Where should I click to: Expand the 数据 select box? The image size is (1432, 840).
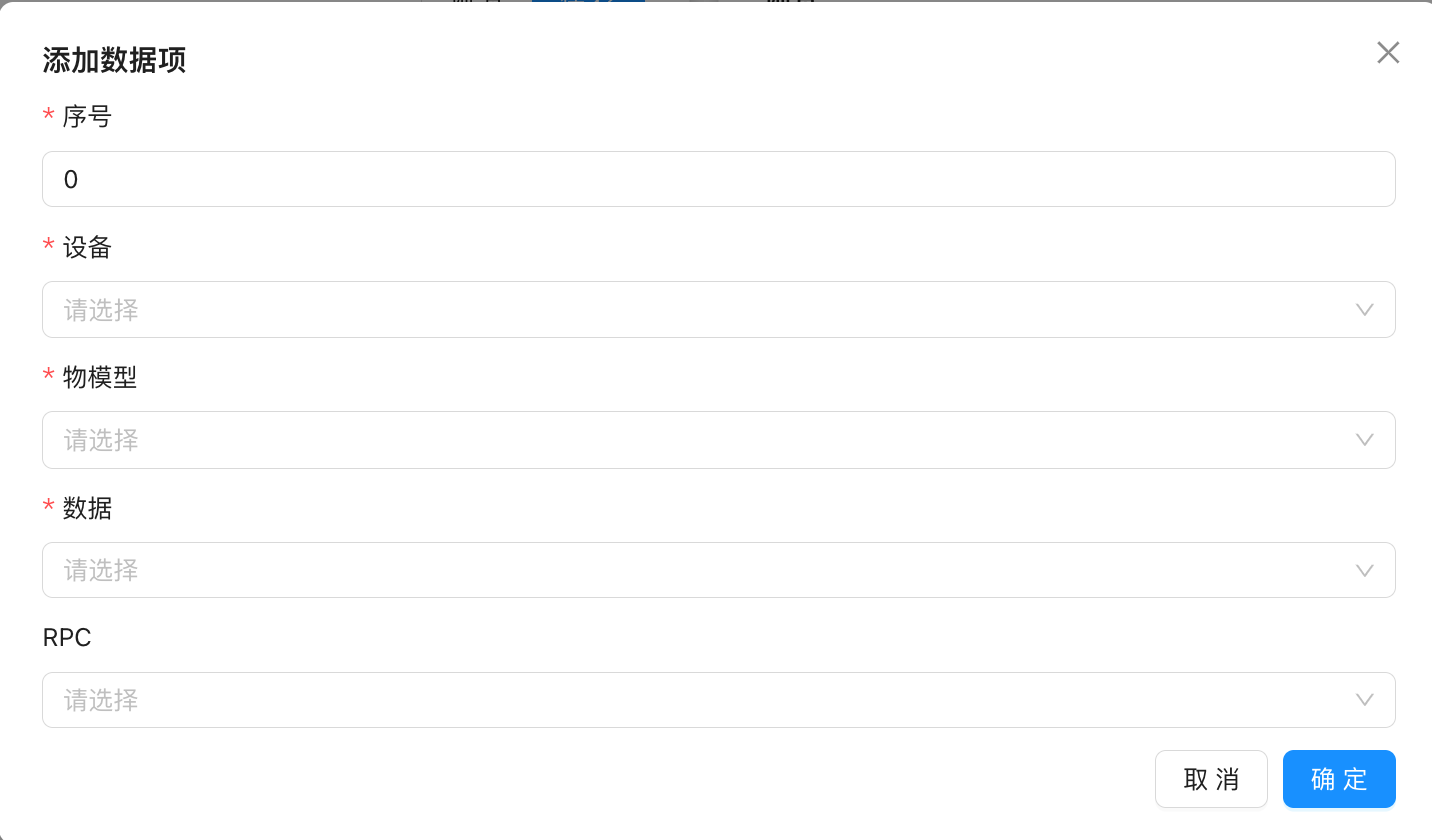(700, 570)
